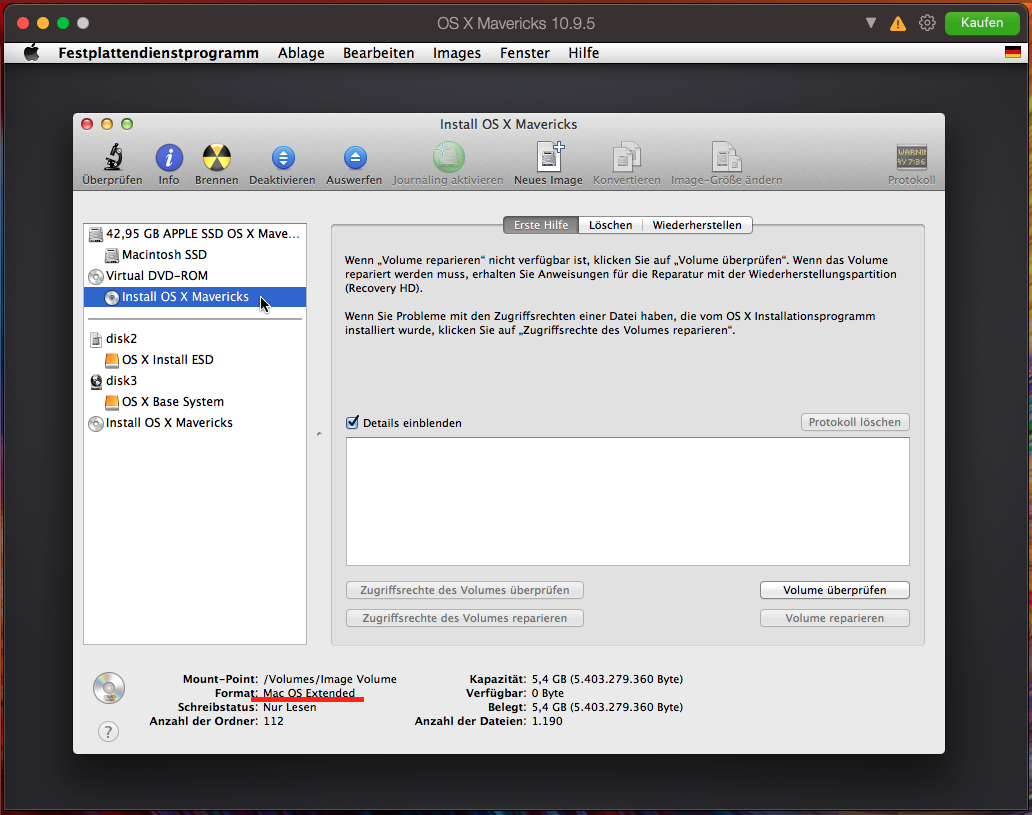Select OS X Base System volume
Viewport: 1032px width, 815px height.
coord(195,402)
